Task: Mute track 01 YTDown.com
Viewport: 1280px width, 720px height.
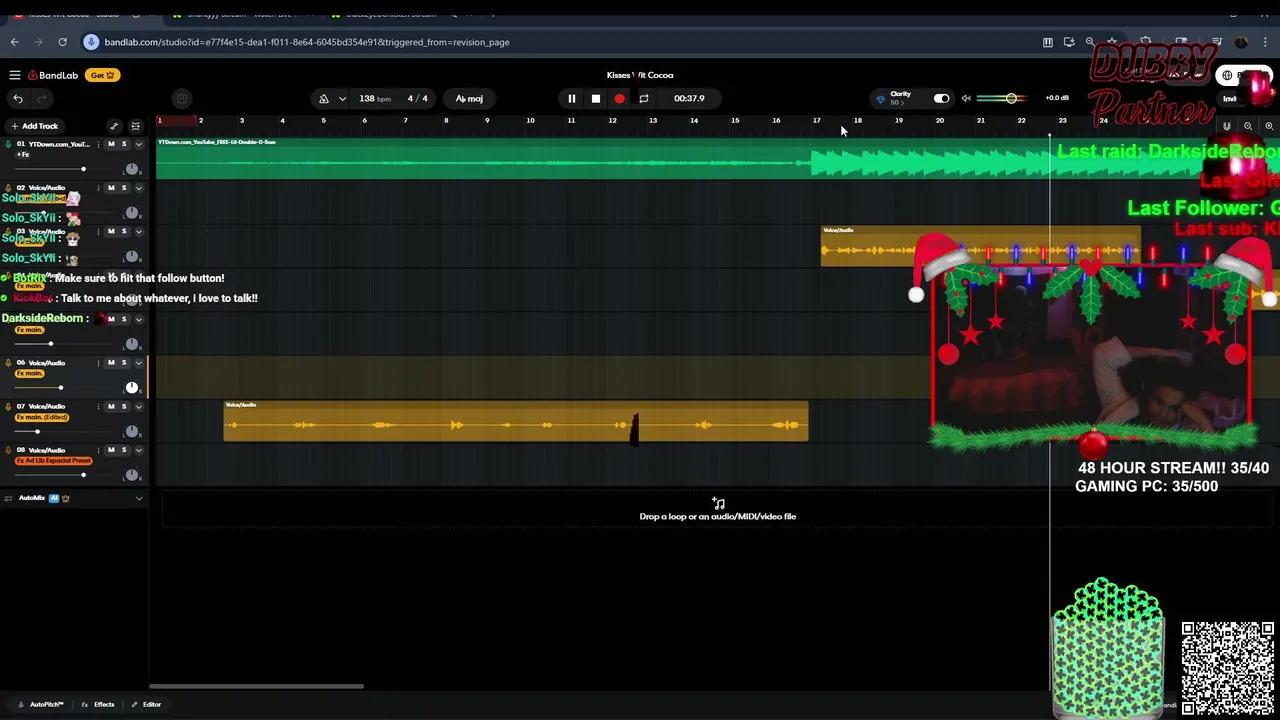Action: coord(111,144)
